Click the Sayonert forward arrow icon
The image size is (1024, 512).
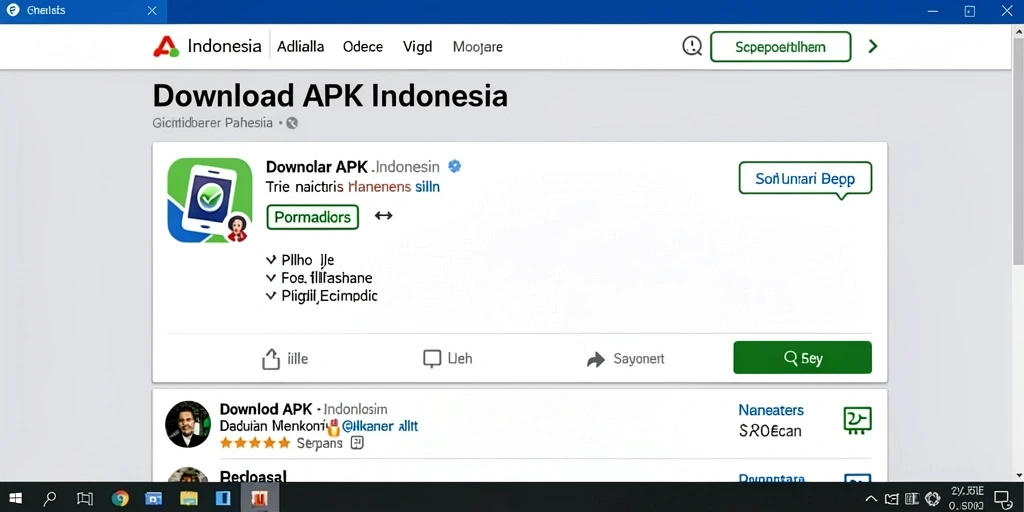pyautogui.click(x=596, y=359)
